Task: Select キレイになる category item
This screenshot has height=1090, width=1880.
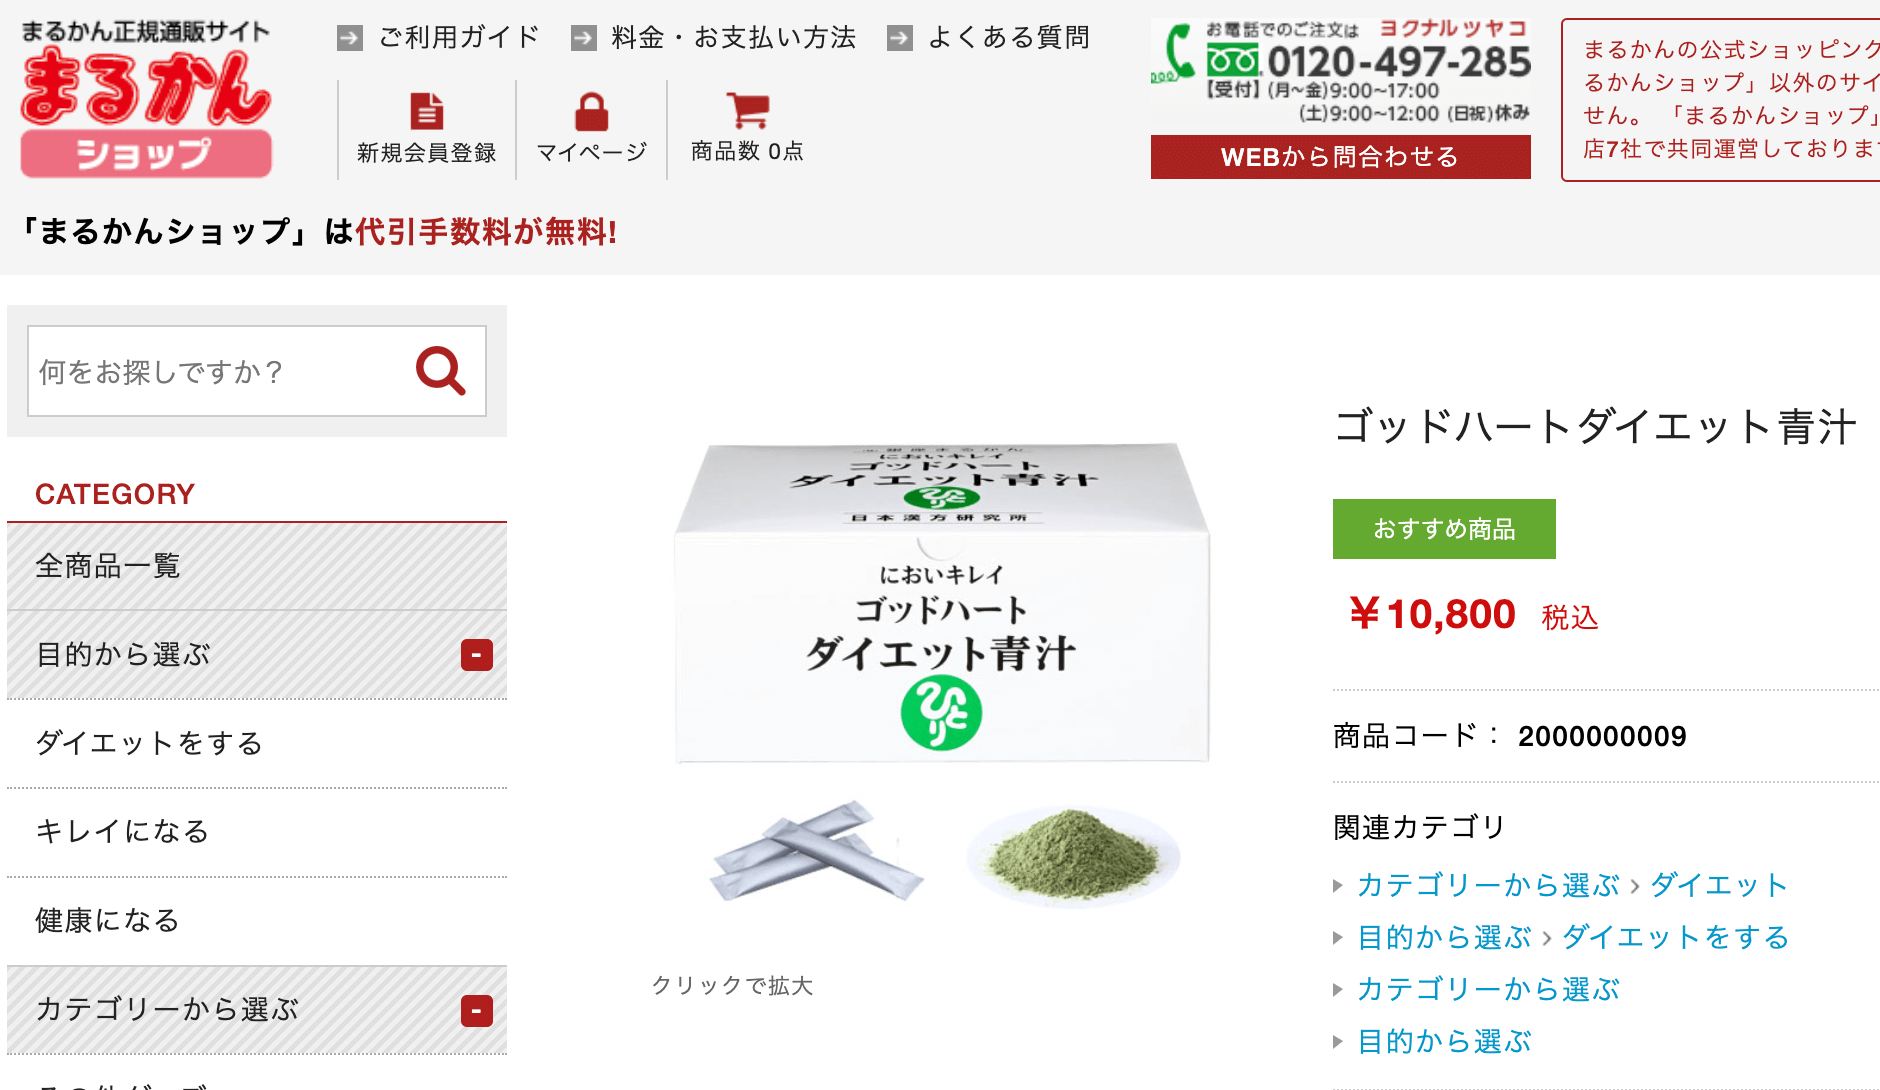Action: tap(257, 832)
